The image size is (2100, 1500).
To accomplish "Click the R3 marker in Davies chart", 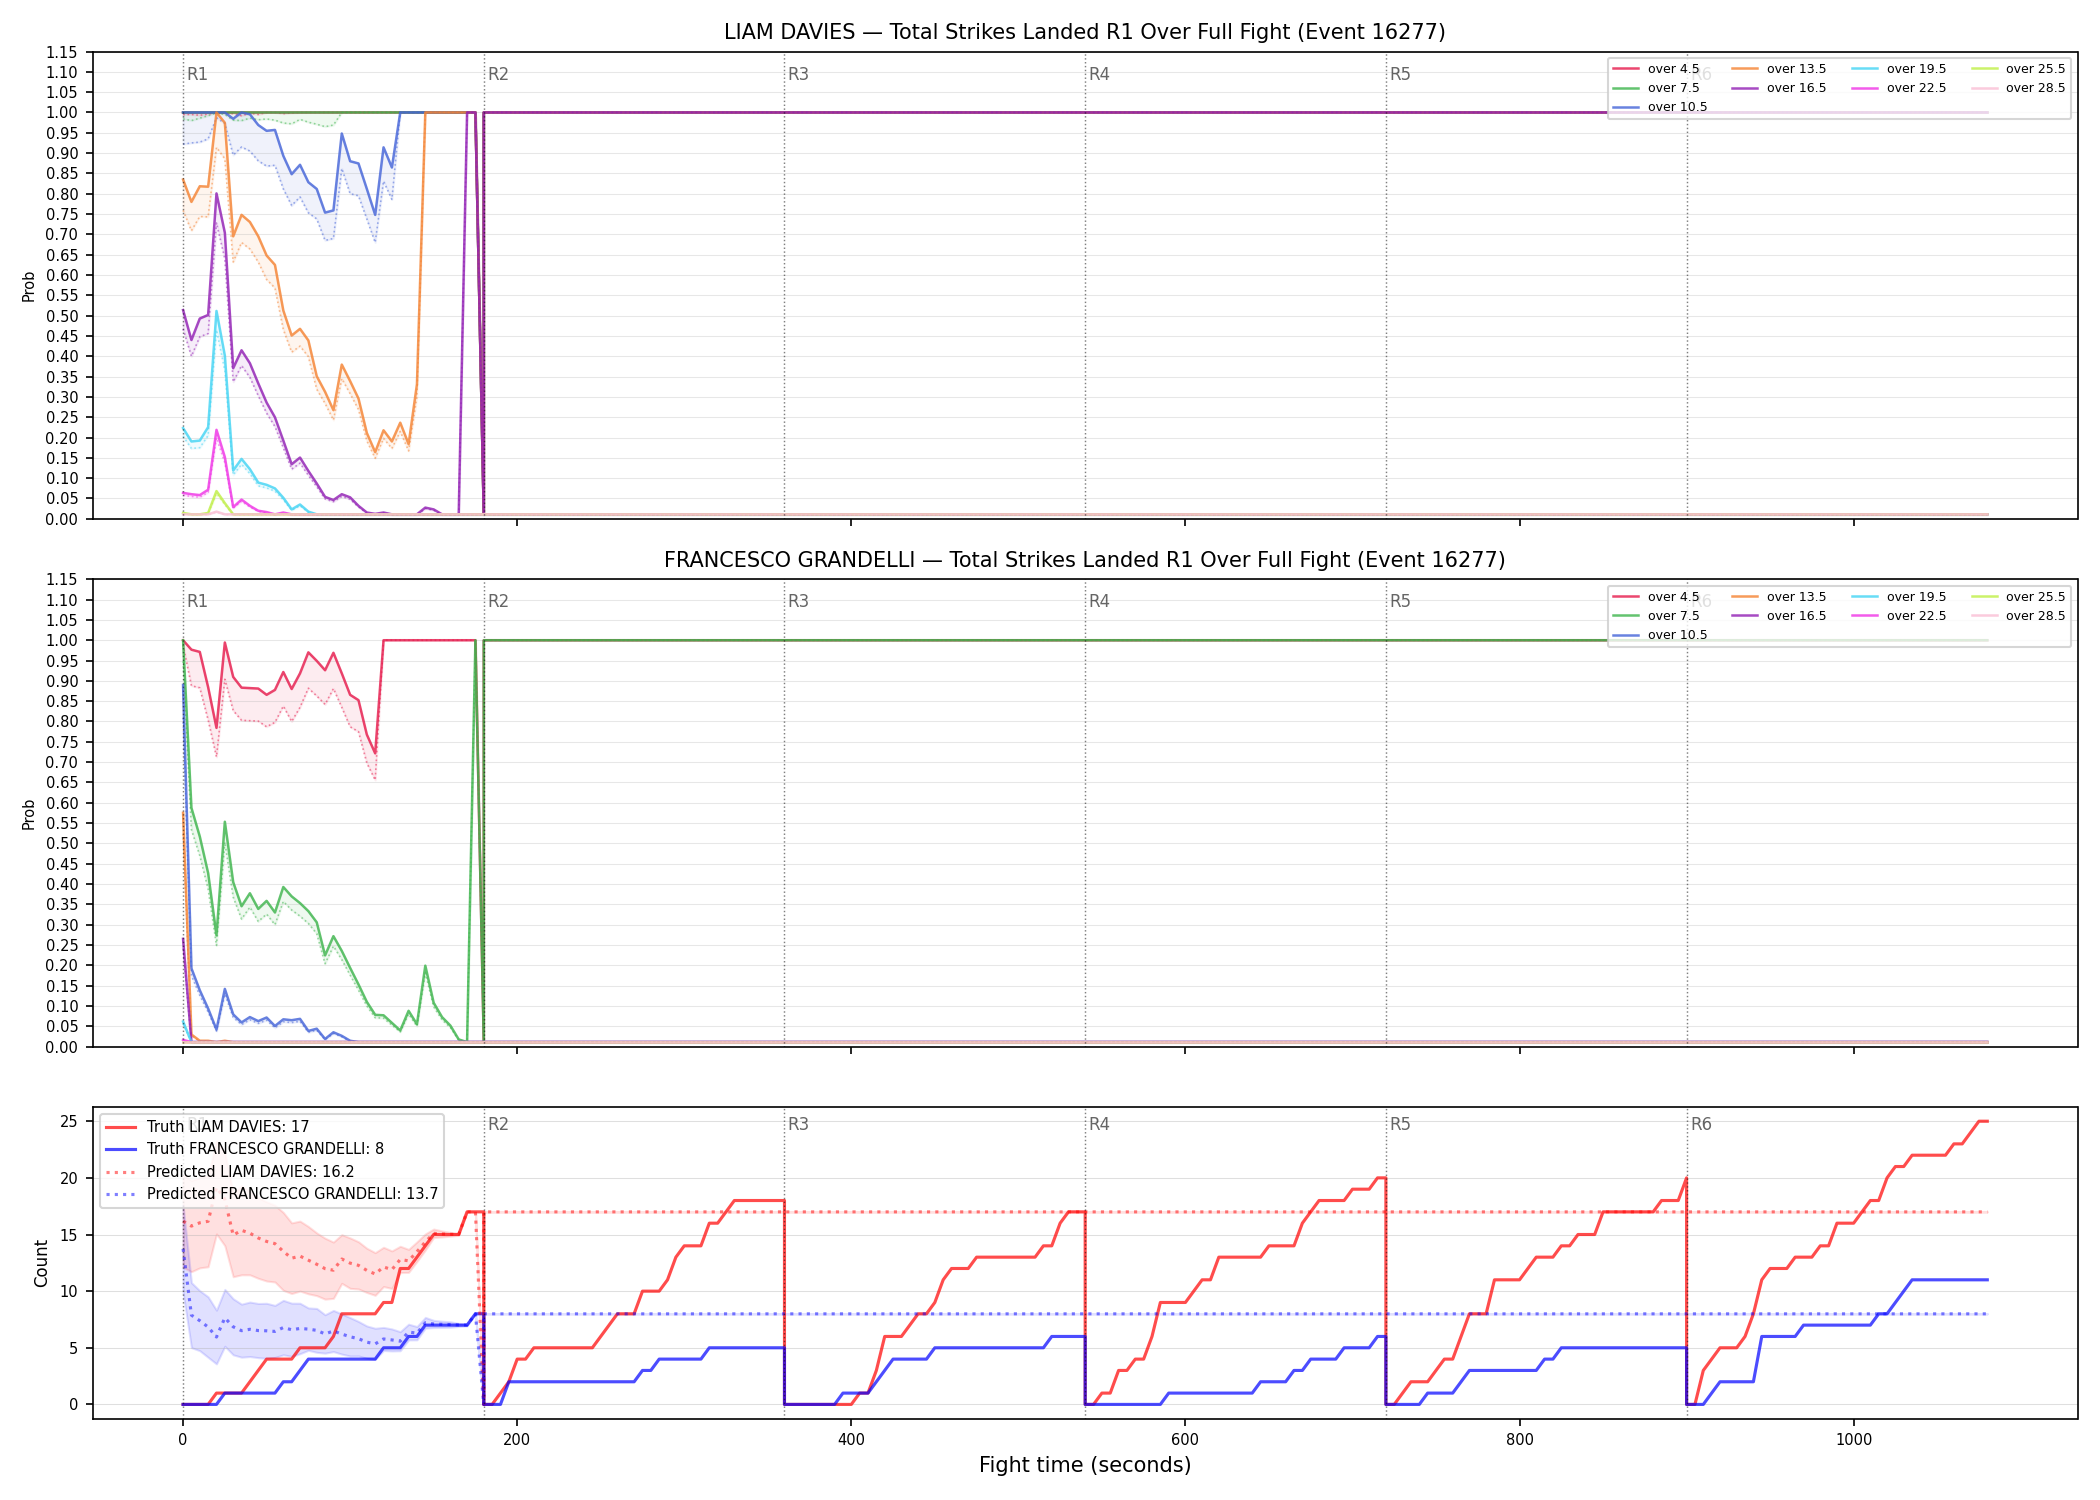I will (x=798, y=74).
